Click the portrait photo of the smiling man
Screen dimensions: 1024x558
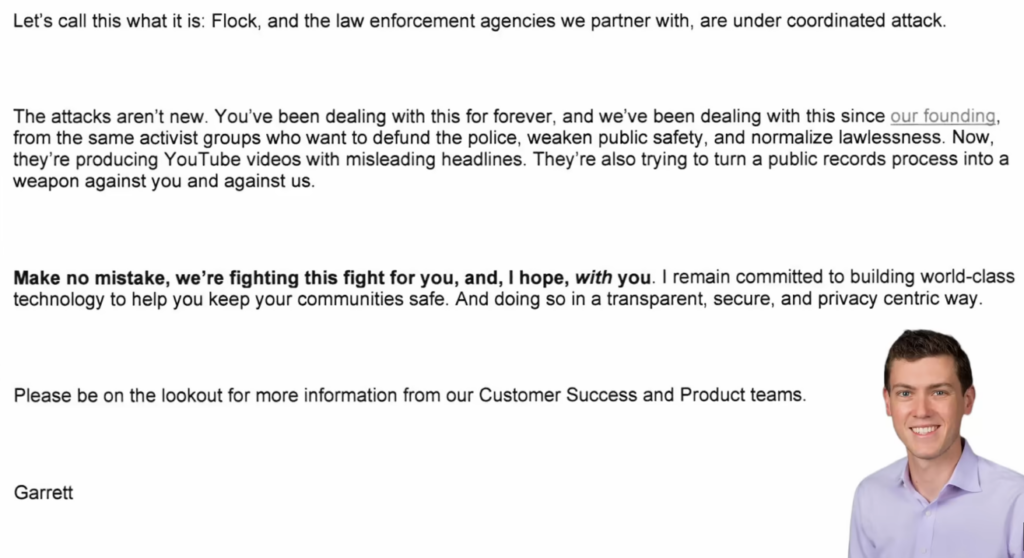click(x=930, y=440)
